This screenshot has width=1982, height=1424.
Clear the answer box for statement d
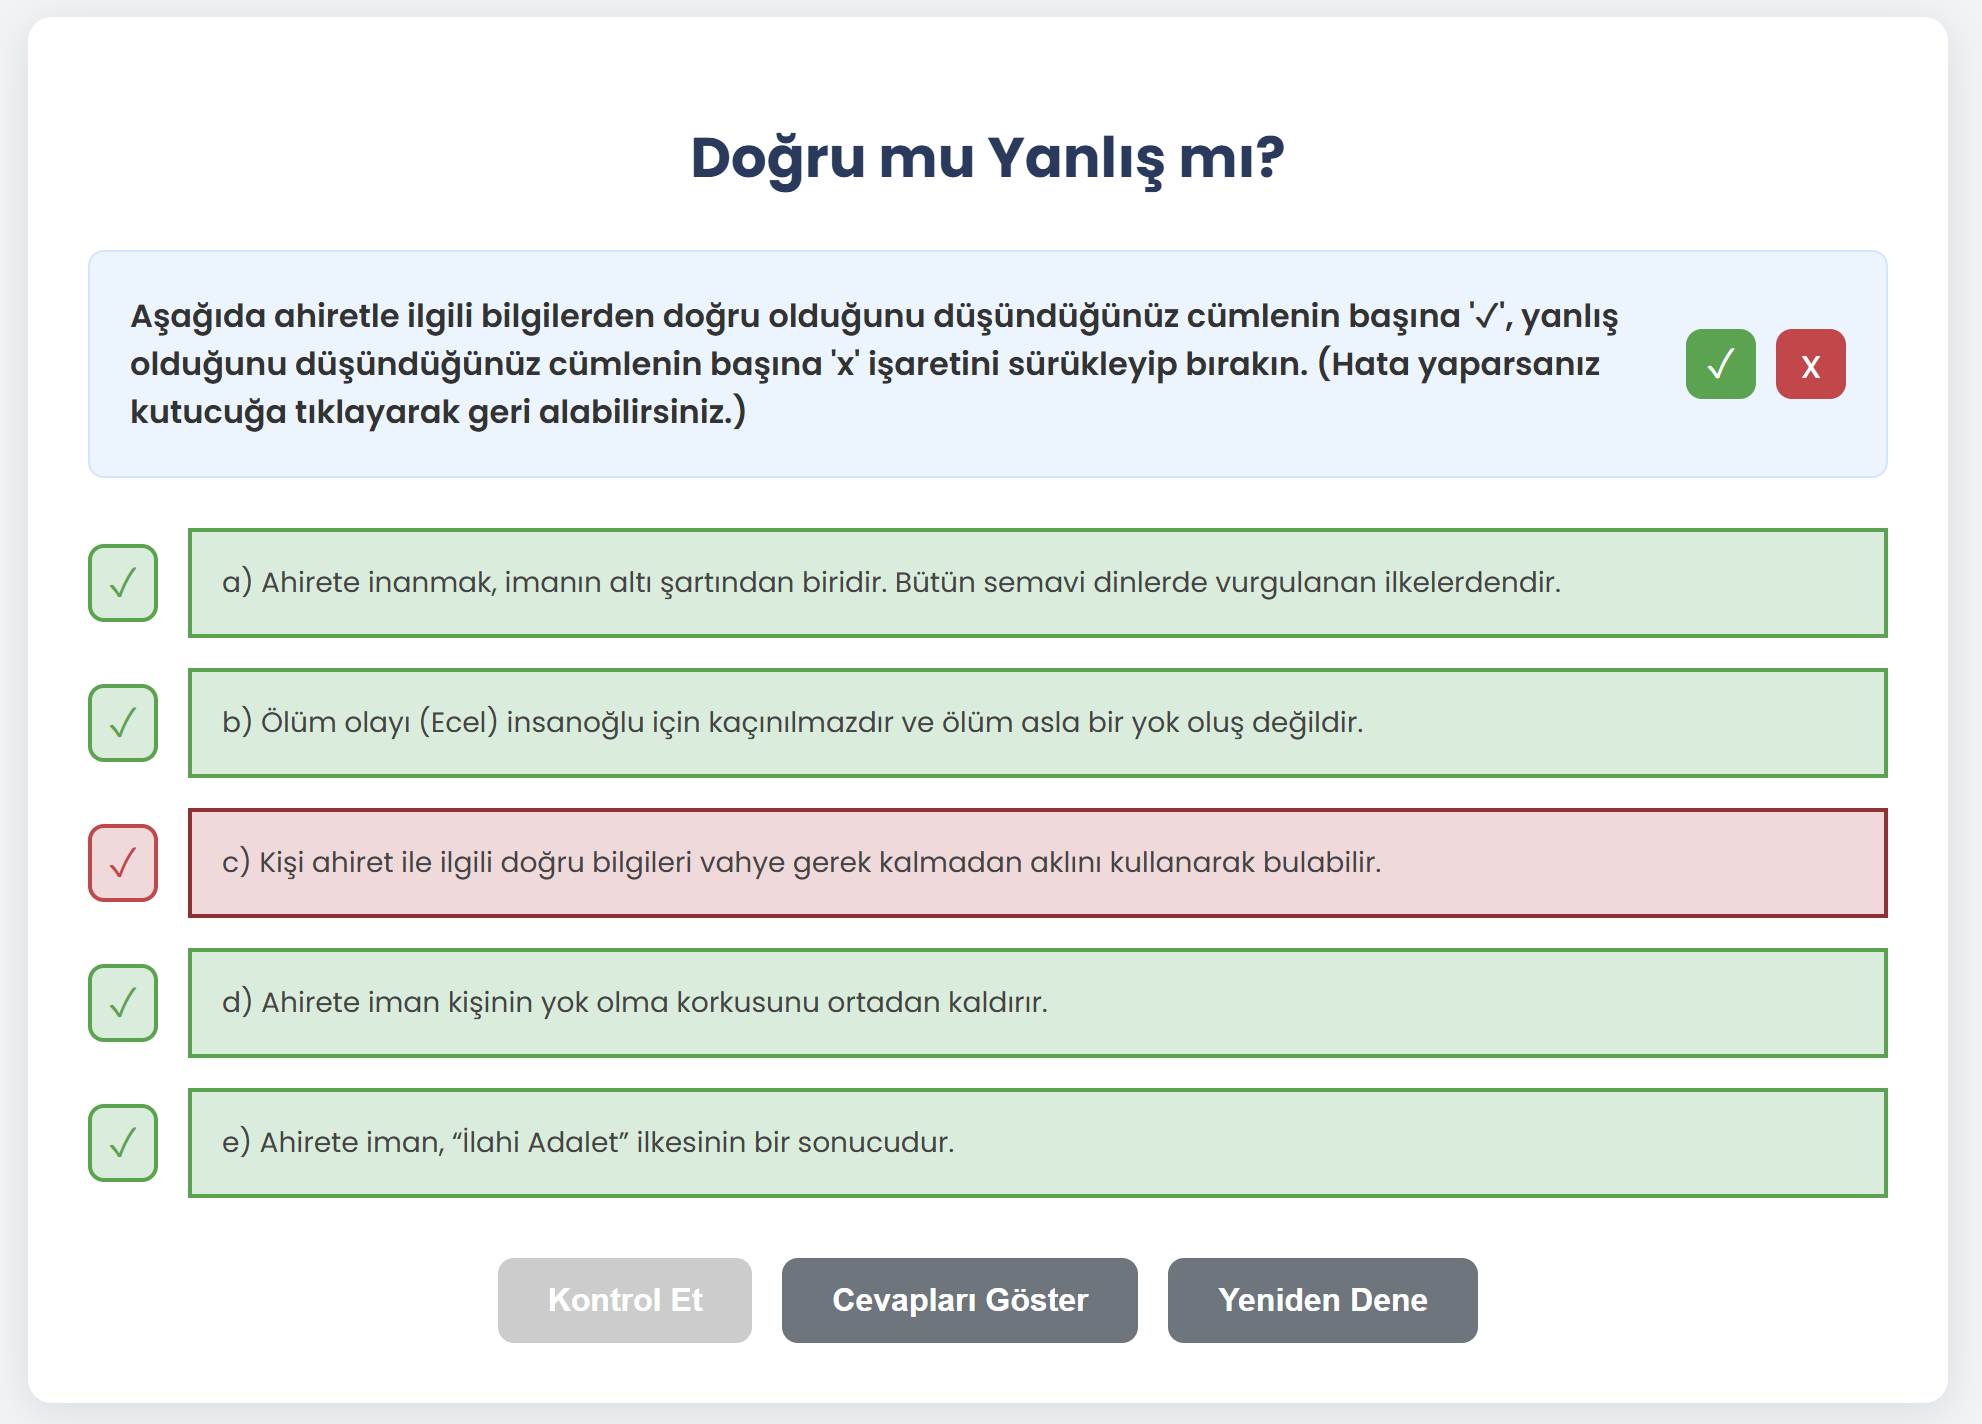123,1003
